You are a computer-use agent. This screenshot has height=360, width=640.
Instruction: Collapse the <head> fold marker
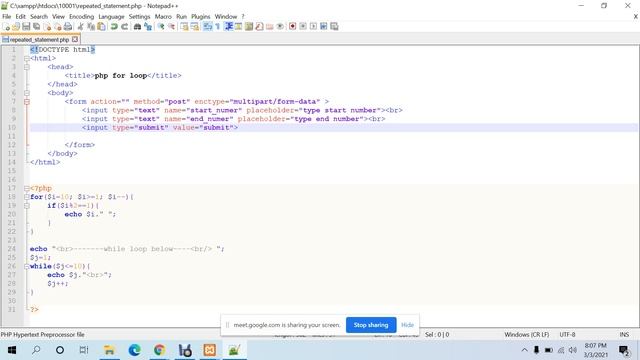tap(27, 67)
